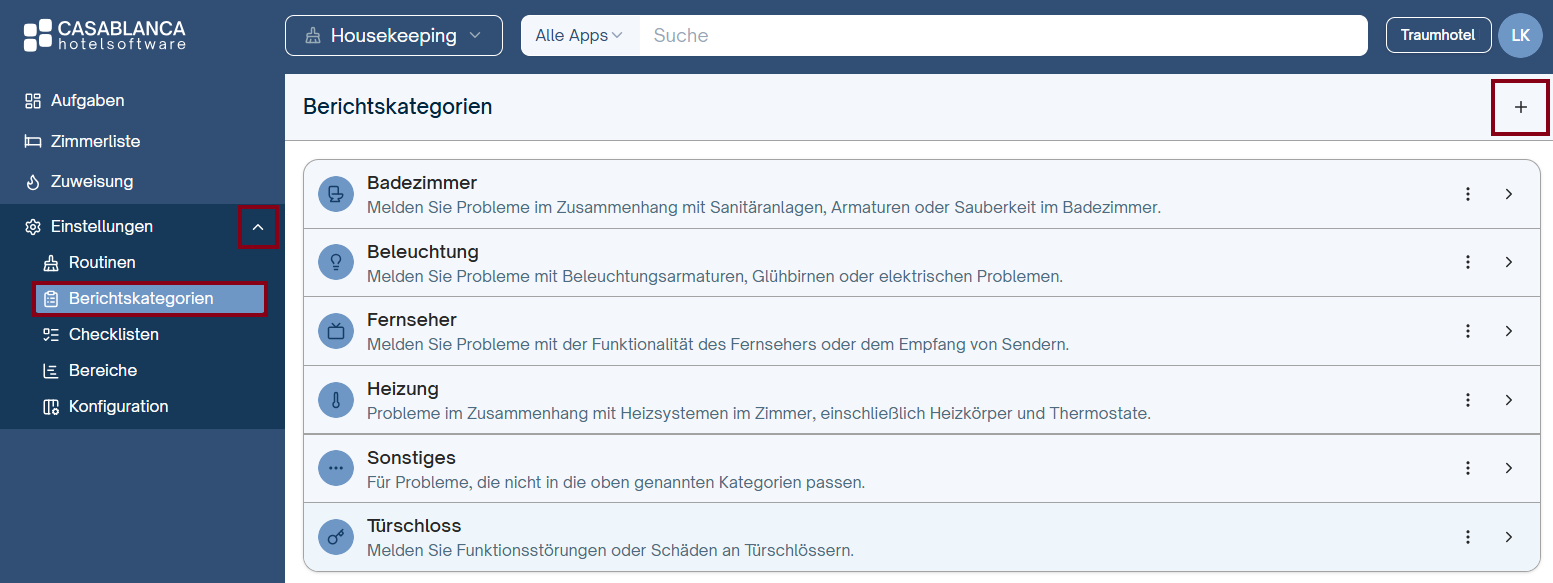Viewport: 1553px width, 583px height.
Task: Open the three-dot menu for Heizung
Action: 1468,400
